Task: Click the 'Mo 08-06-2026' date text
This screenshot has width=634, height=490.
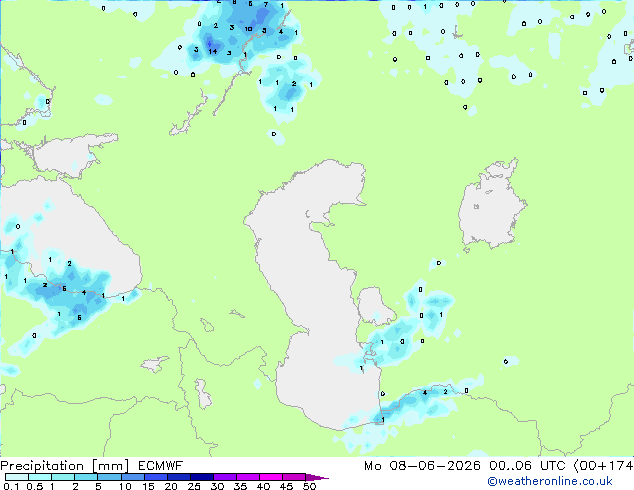Action: pyautogui.click(x=422, y=466)
